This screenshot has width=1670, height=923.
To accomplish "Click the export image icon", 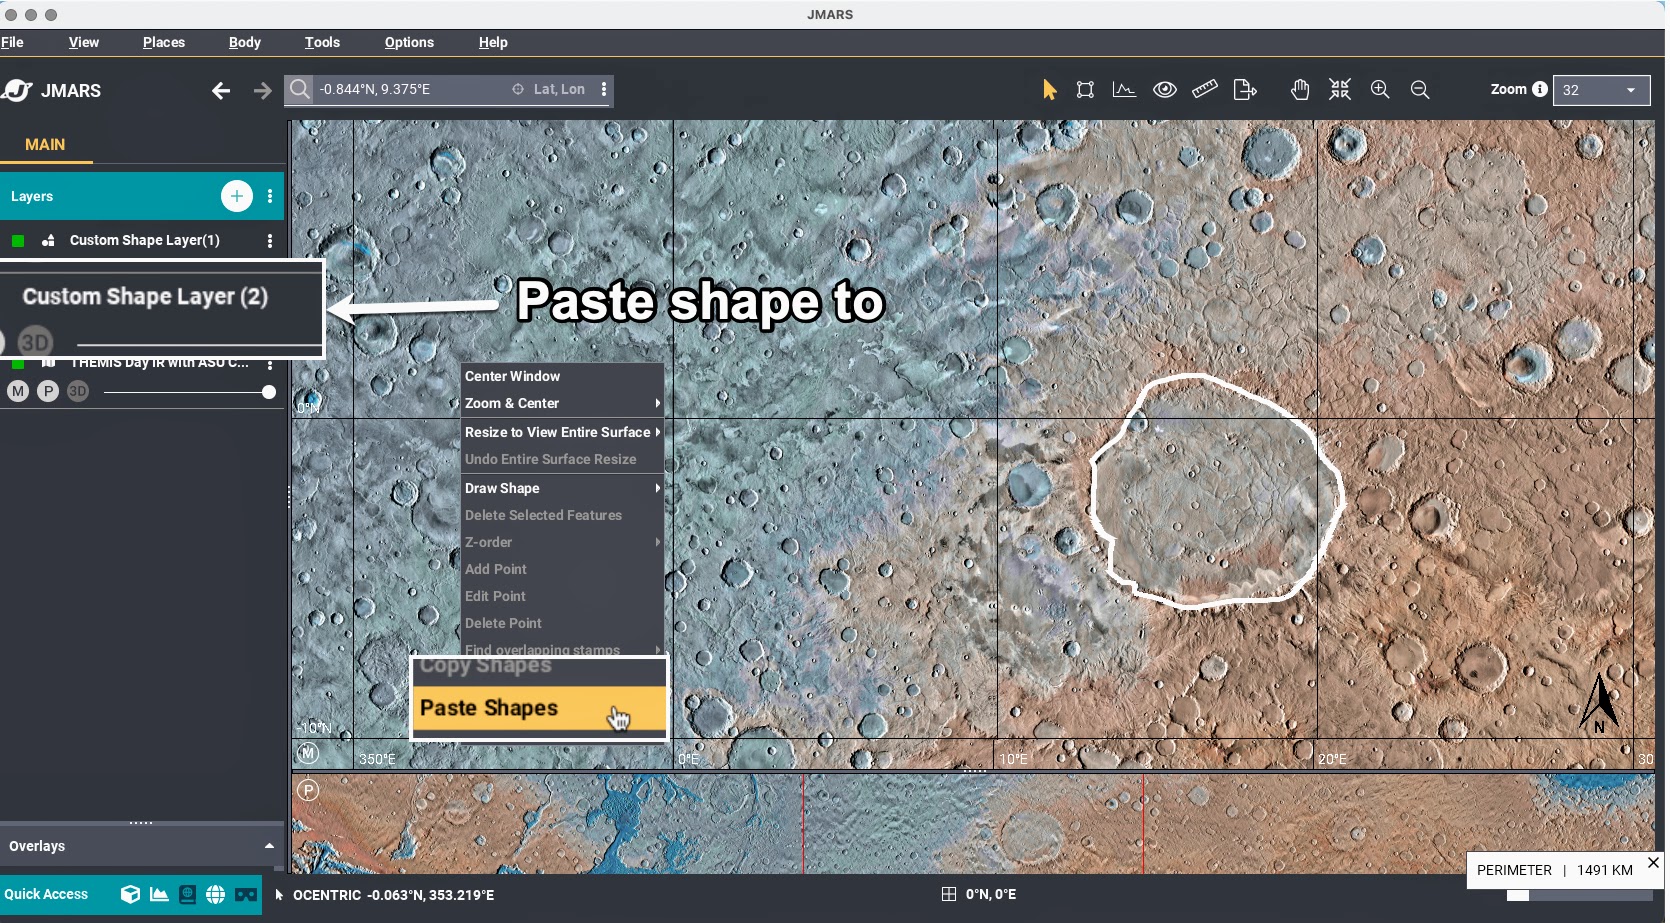I will point(1245,90).
